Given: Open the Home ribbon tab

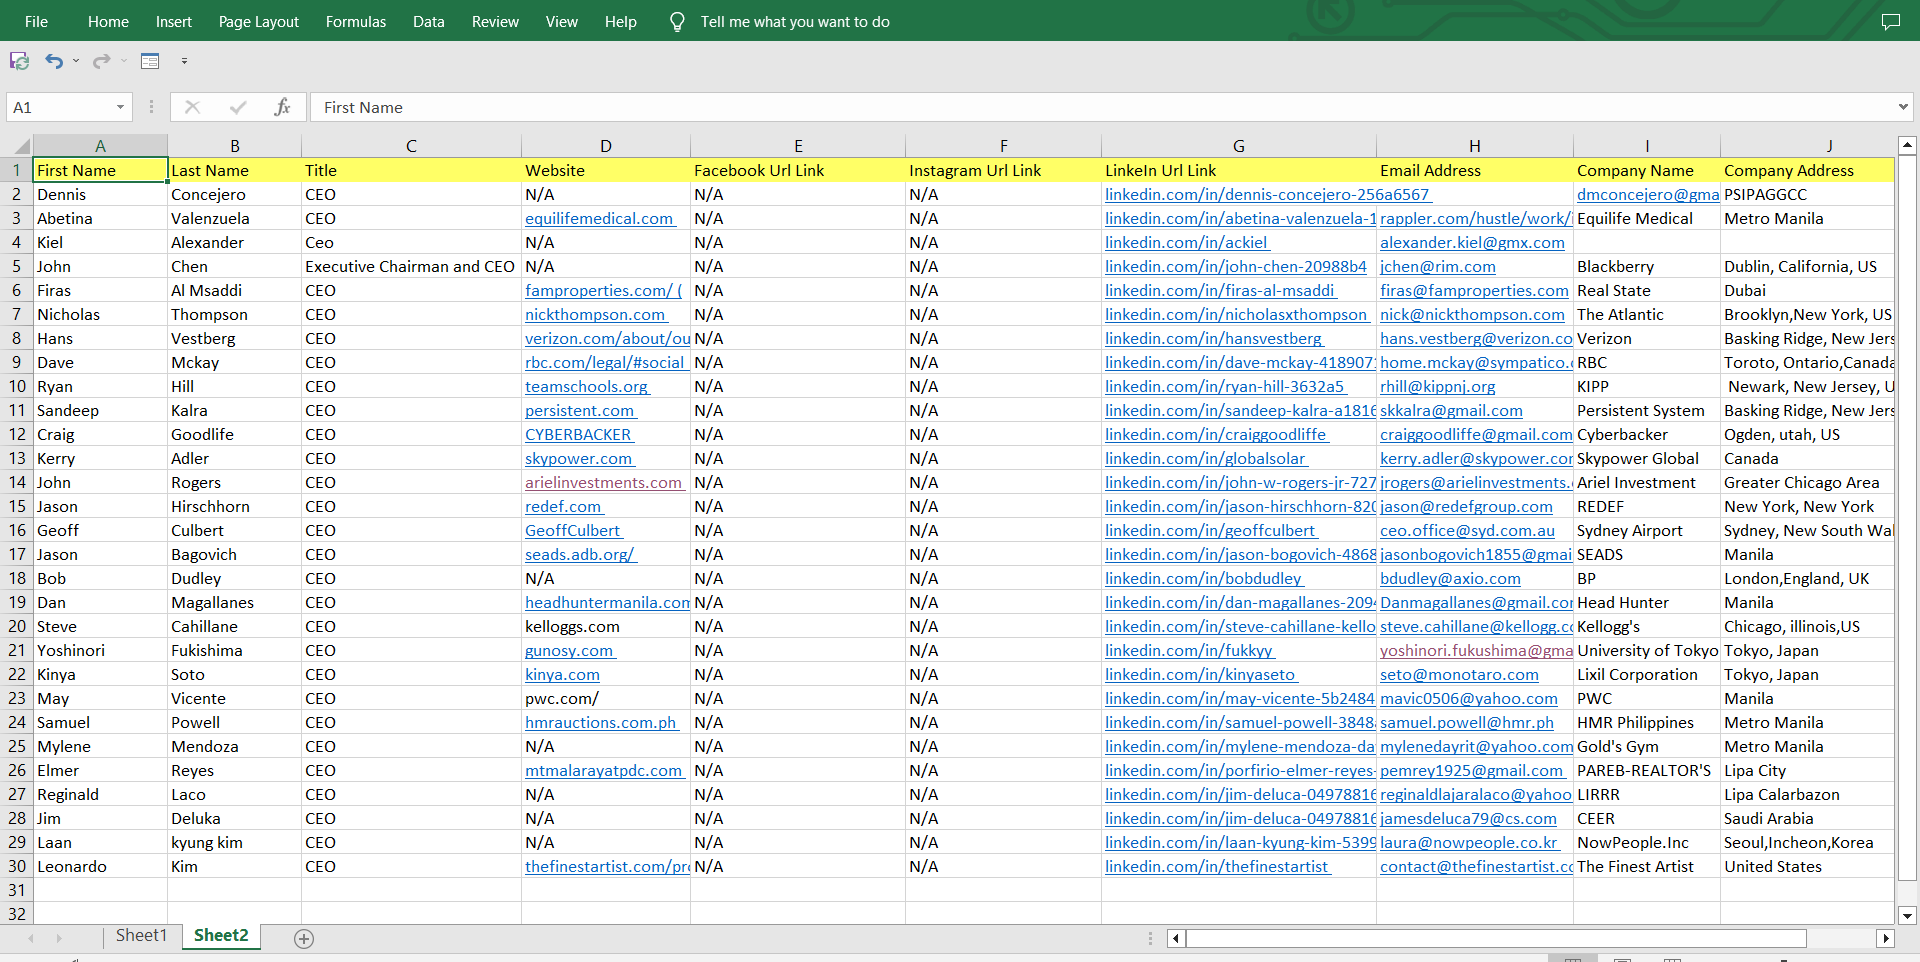Looking at the screenshot, I should [x=108, y=22].
